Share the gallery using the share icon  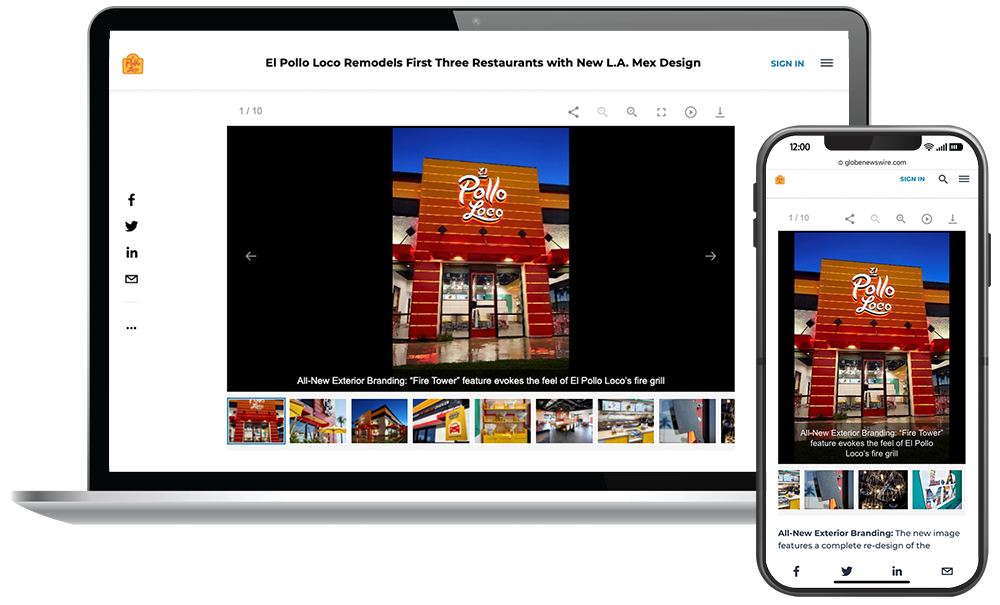(573, 112)
